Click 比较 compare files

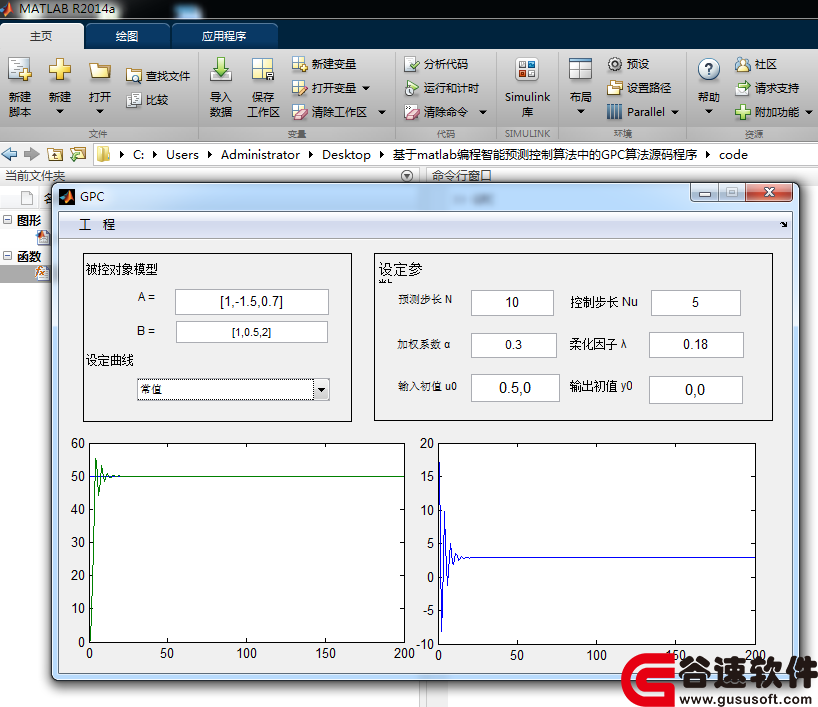coord(148,100)
